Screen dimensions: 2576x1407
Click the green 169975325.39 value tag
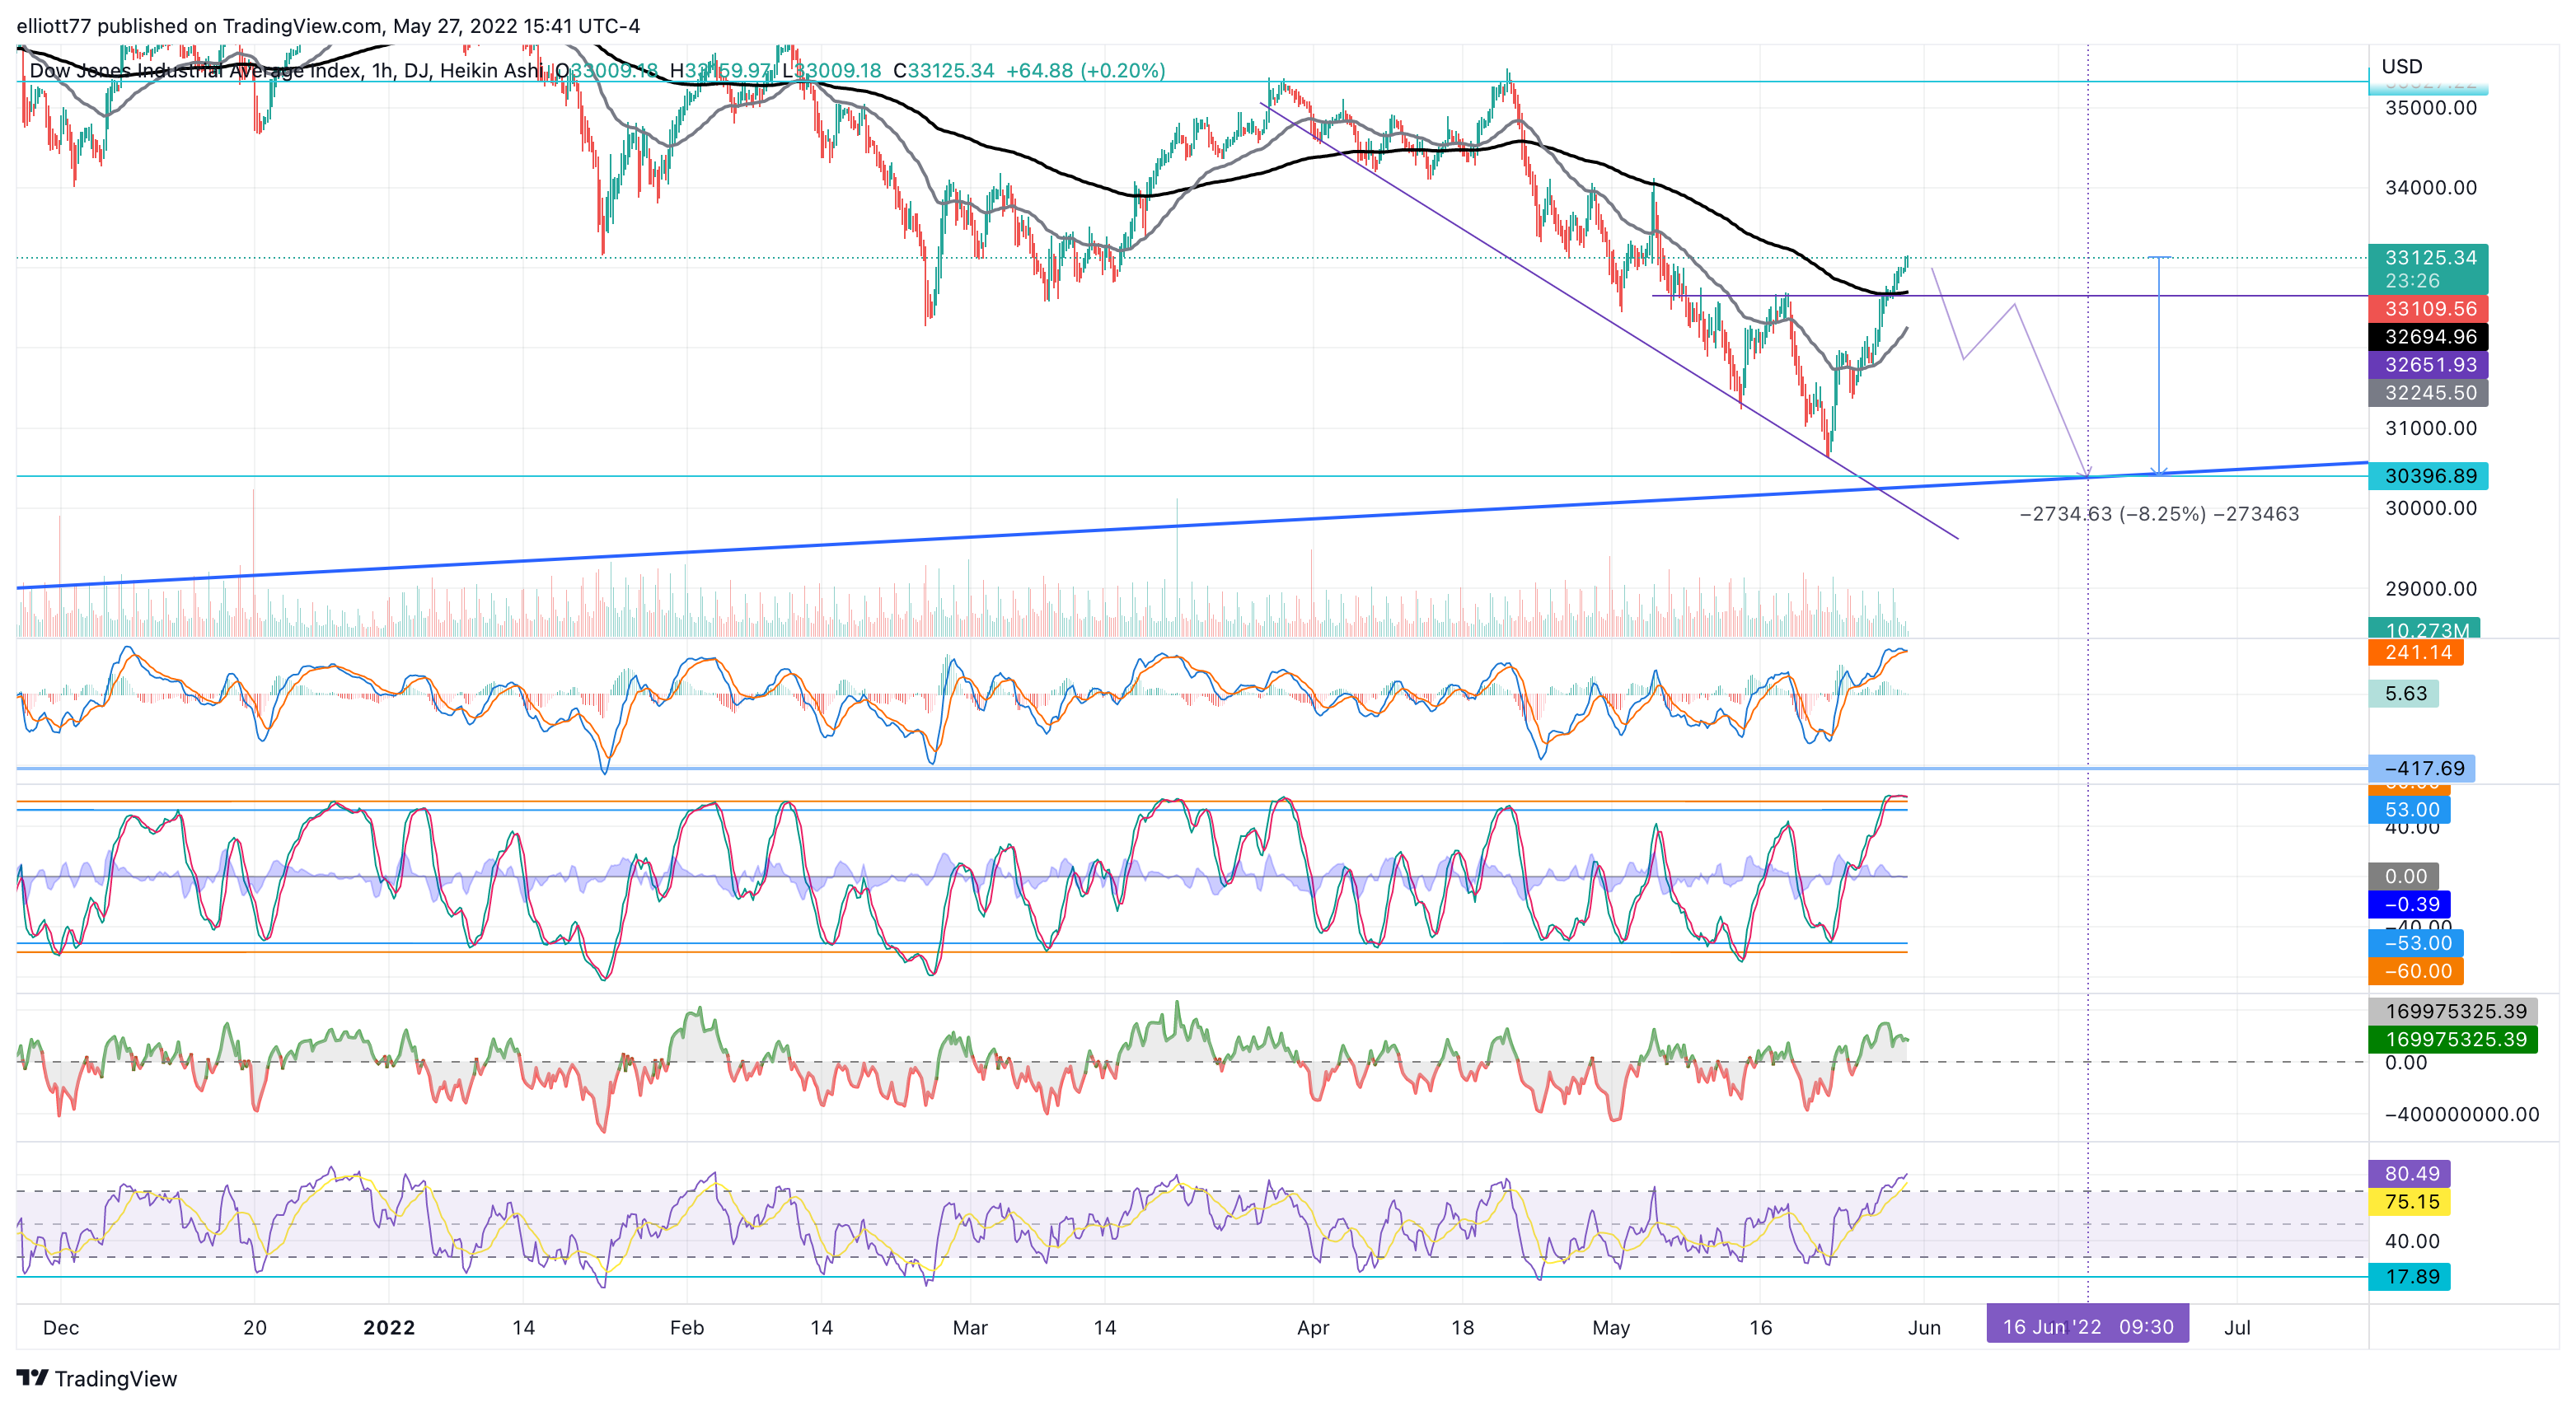pos(2454,1039)
